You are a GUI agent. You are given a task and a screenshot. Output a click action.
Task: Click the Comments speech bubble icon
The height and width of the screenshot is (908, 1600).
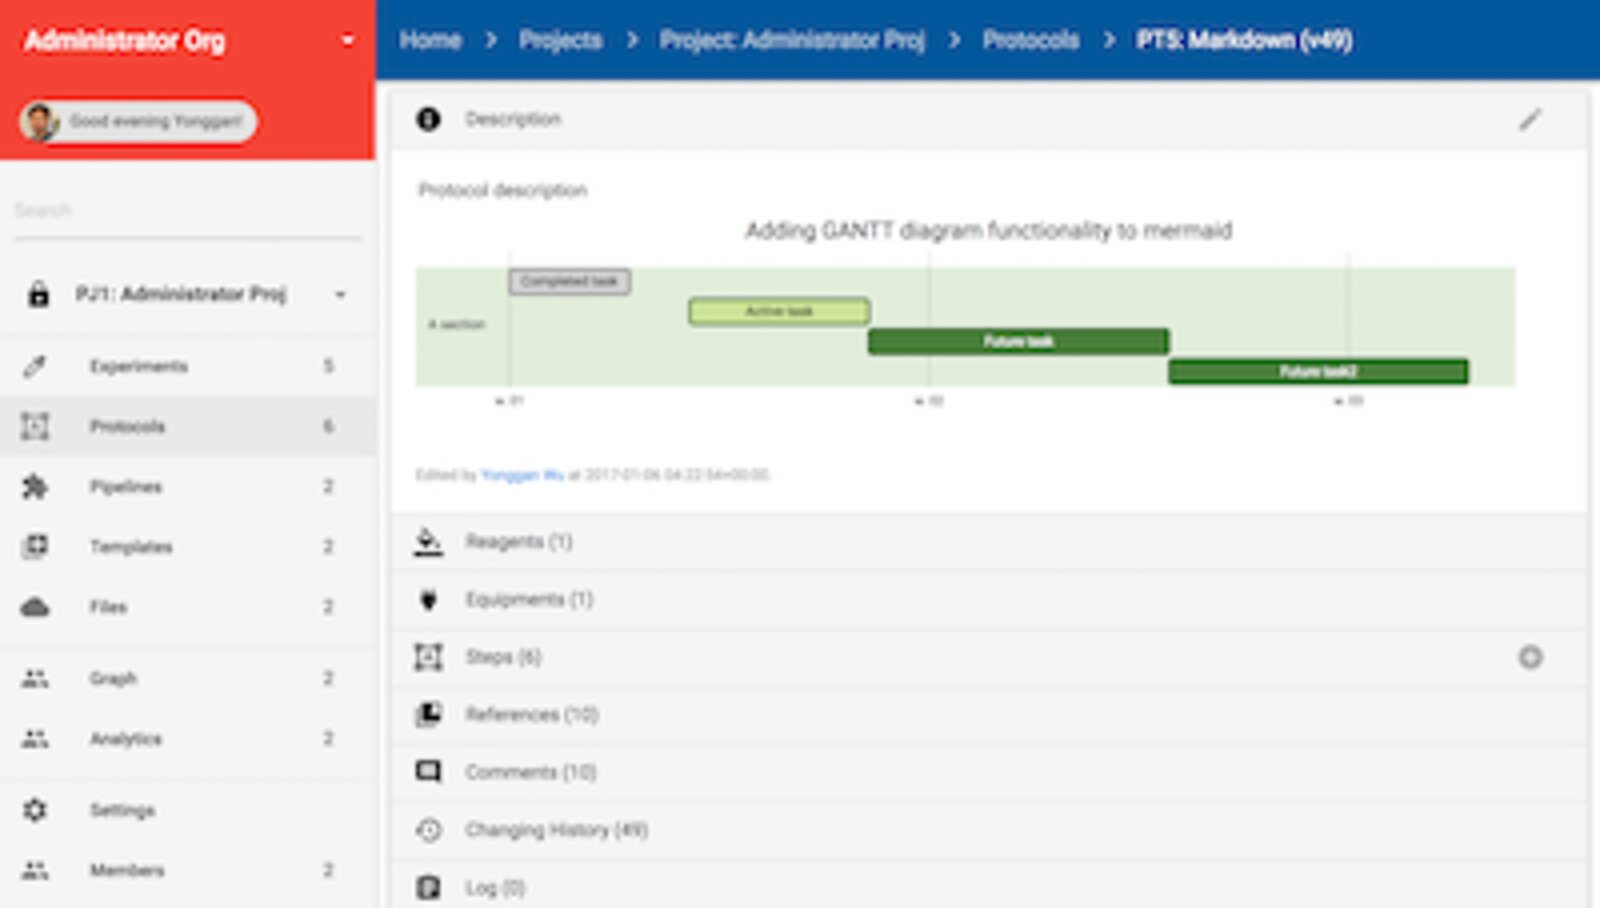click(x=428, y=772)
